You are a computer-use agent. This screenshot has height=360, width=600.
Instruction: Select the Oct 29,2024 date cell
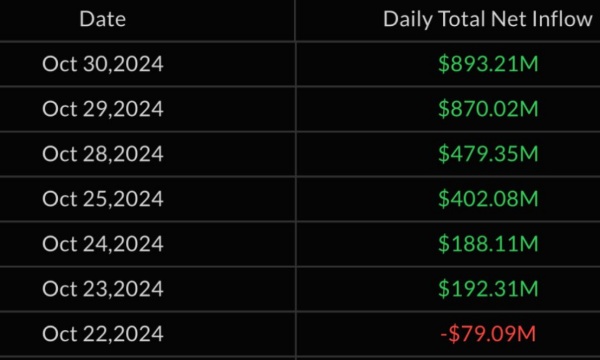click(x=103, y=109)
